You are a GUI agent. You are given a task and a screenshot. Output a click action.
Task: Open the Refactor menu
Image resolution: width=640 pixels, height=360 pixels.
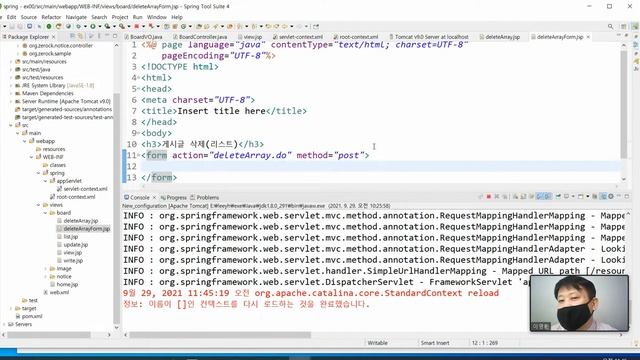(x=51, y=17)
